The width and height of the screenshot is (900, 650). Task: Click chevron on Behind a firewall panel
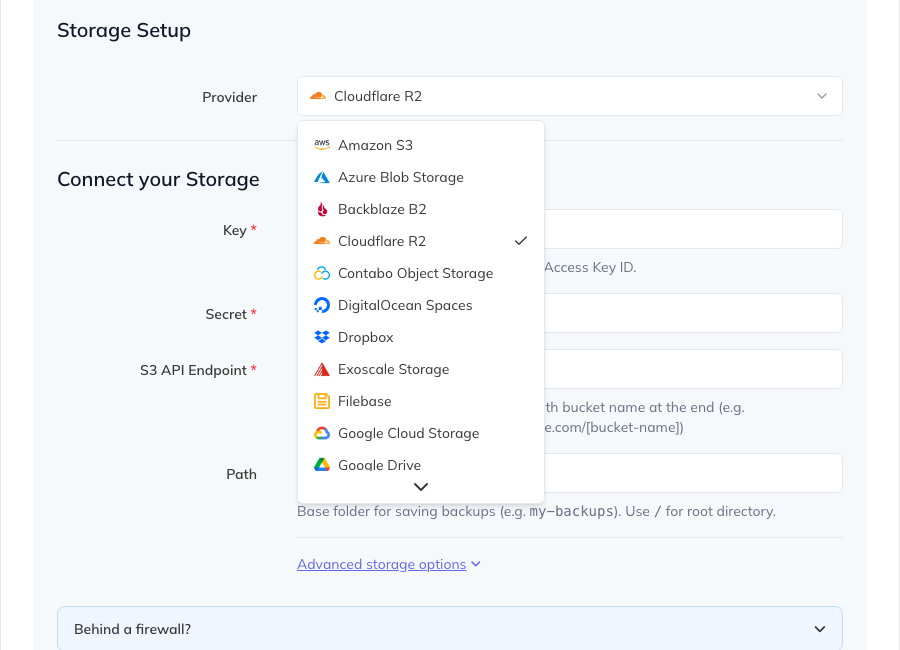pyautogui.click(x=820, y=629)
